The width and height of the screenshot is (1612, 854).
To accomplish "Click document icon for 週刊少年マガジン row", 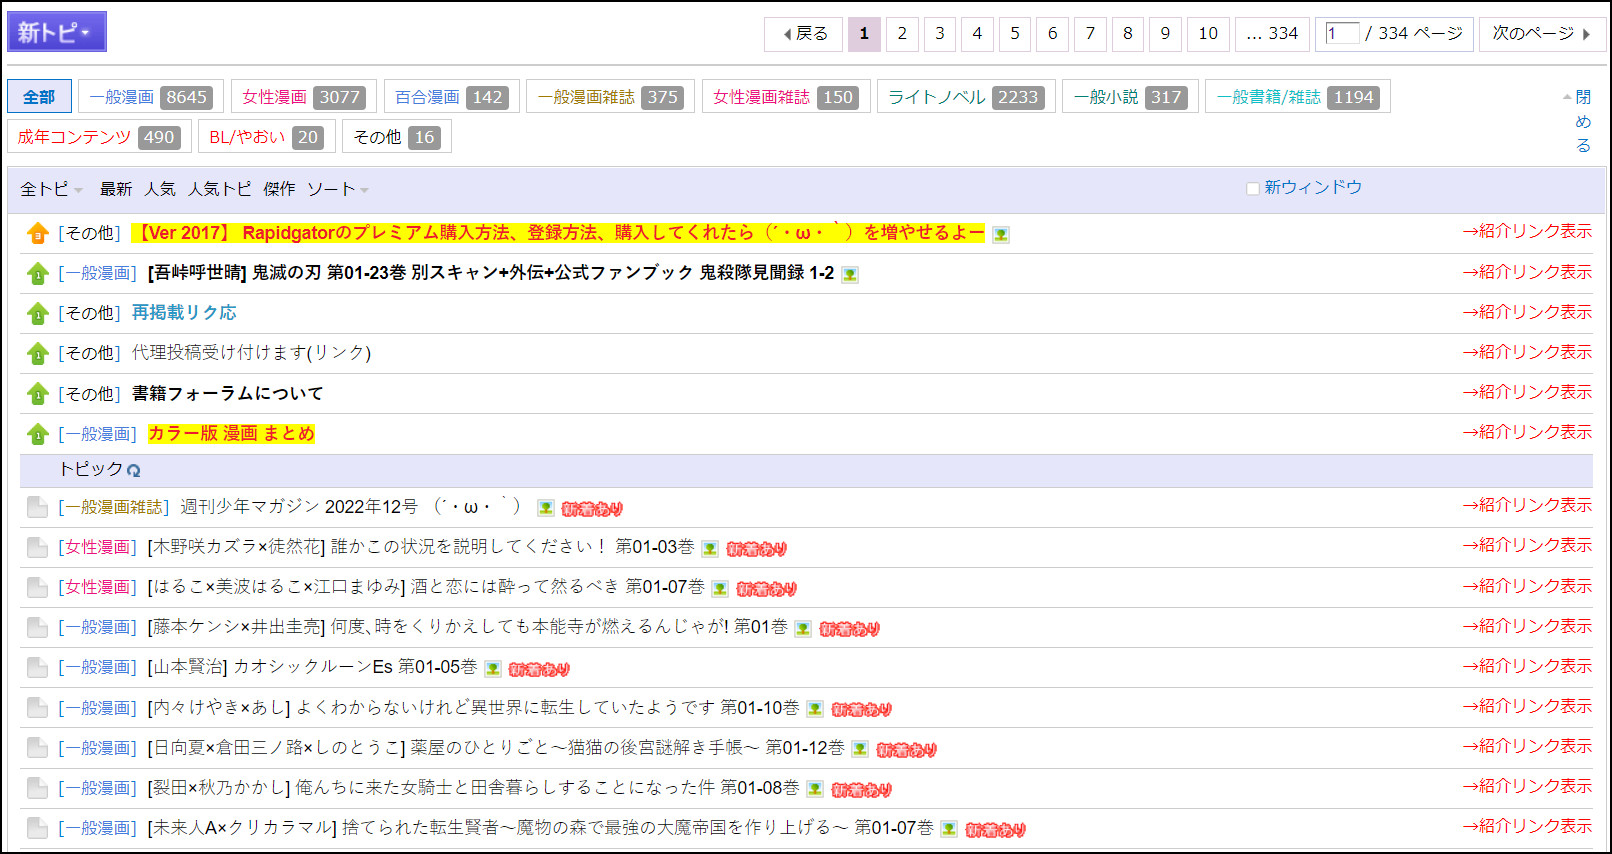I will [x=37, y=507].
